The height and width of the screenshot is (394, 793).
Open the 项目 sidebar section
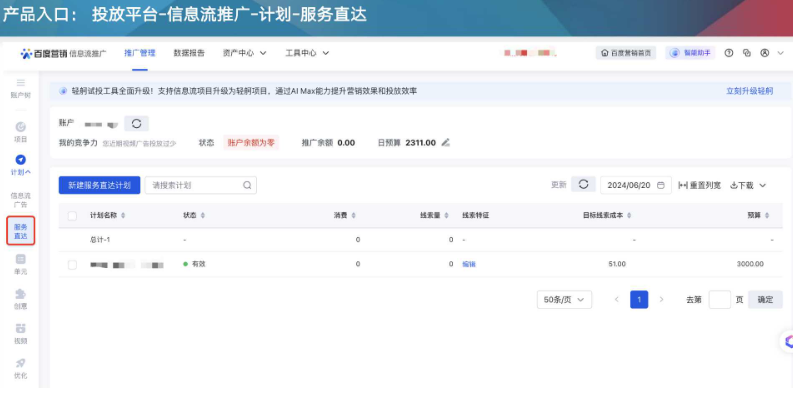(x=21, y=132)
